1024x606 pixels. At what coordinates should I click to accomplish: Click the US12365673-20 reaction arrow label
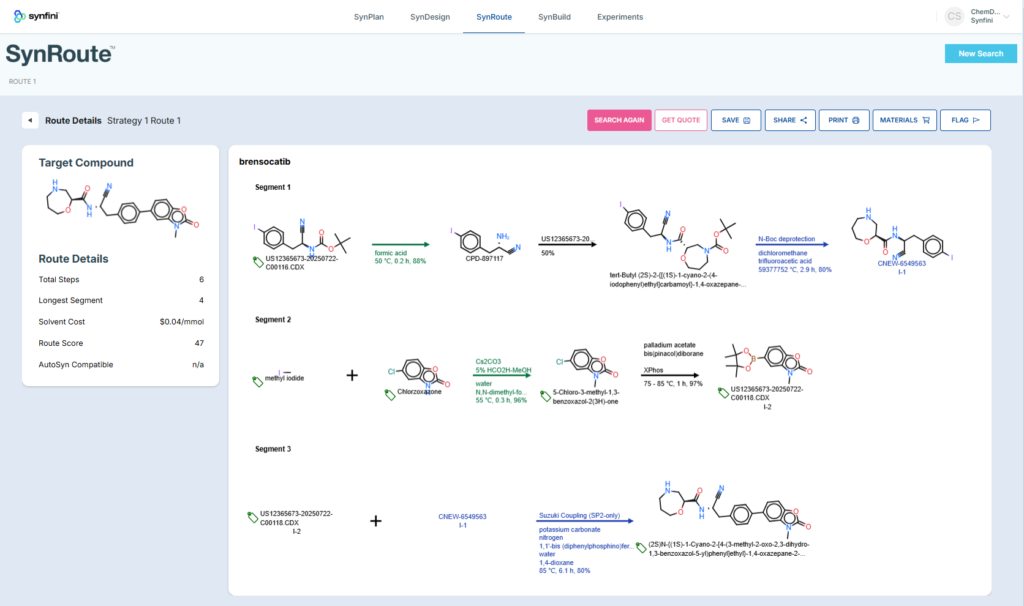[565, 239]
